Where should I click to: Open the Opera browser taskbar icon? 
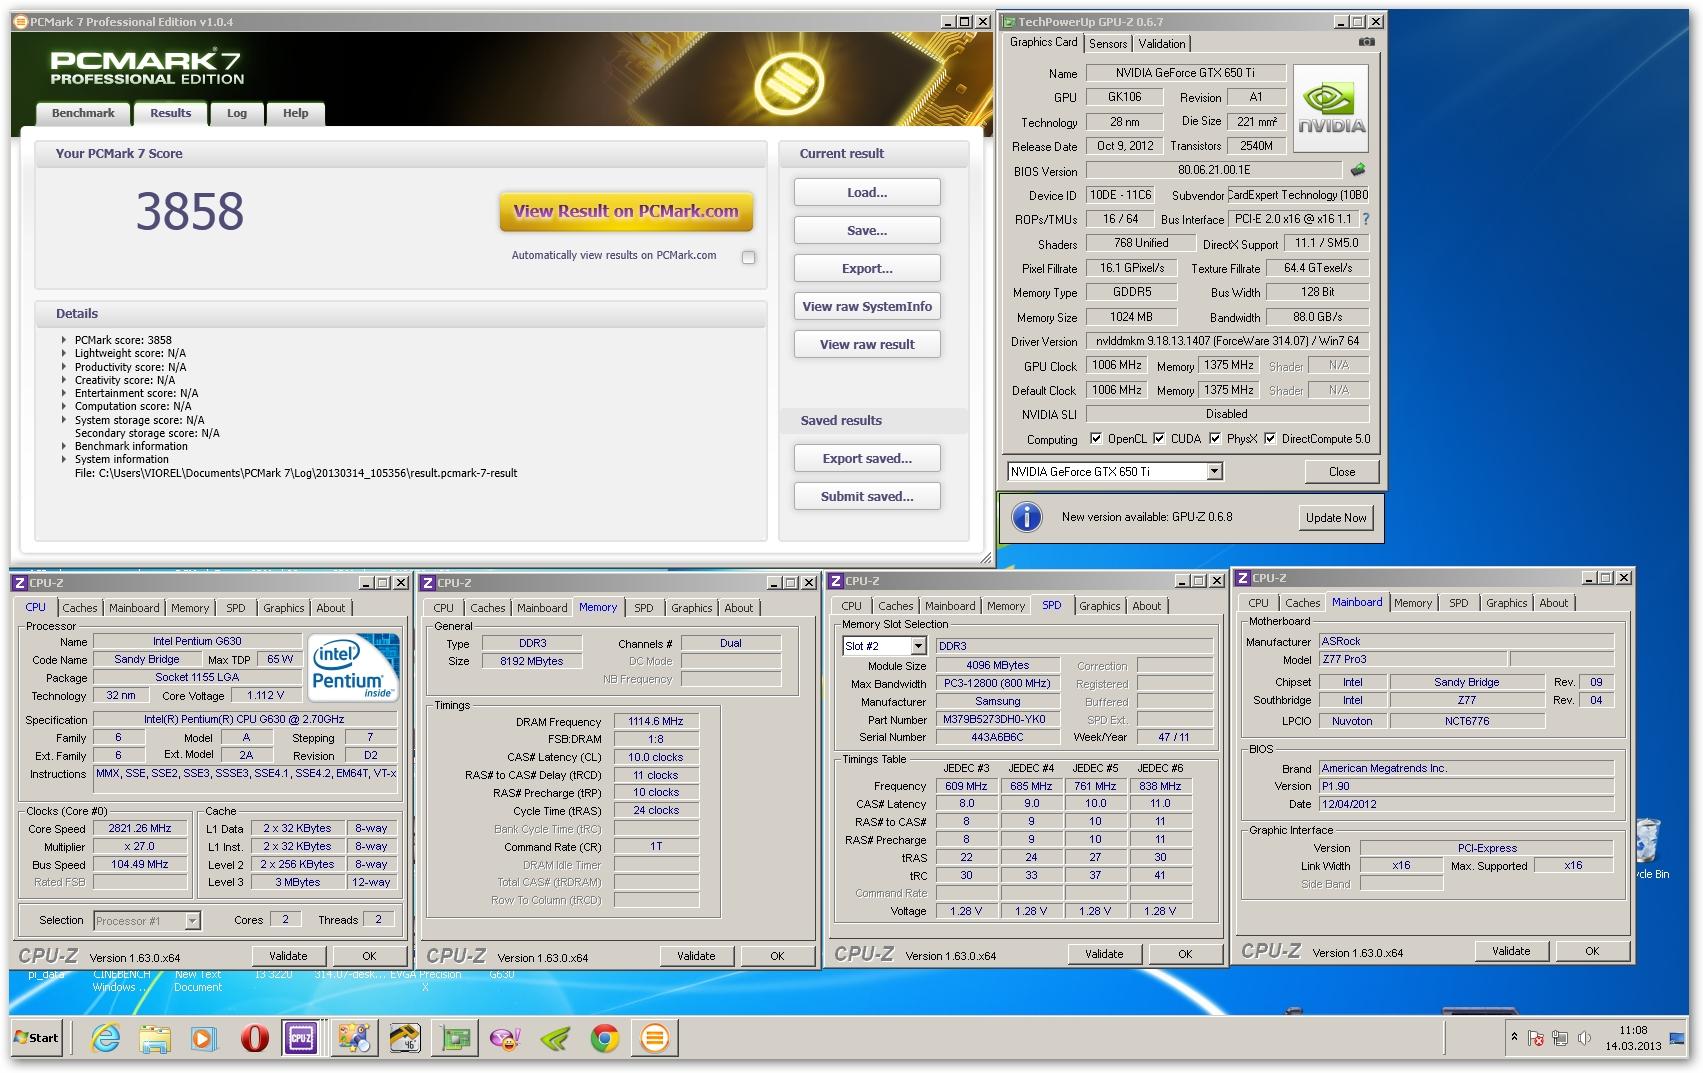pos(254,1038)
